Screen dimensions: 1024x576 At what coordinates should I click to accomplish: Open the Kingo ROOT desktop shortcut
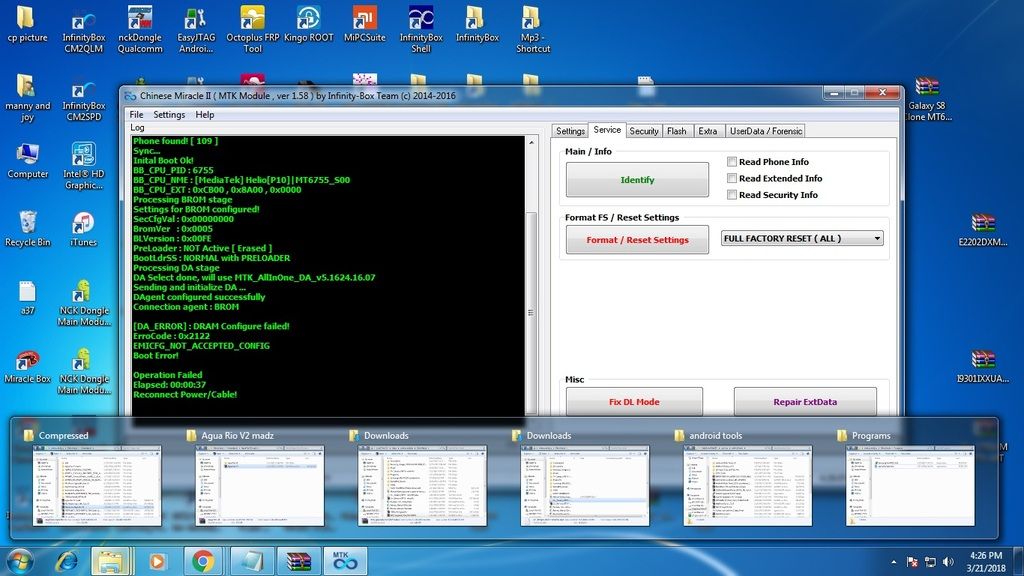coord(309,19)
